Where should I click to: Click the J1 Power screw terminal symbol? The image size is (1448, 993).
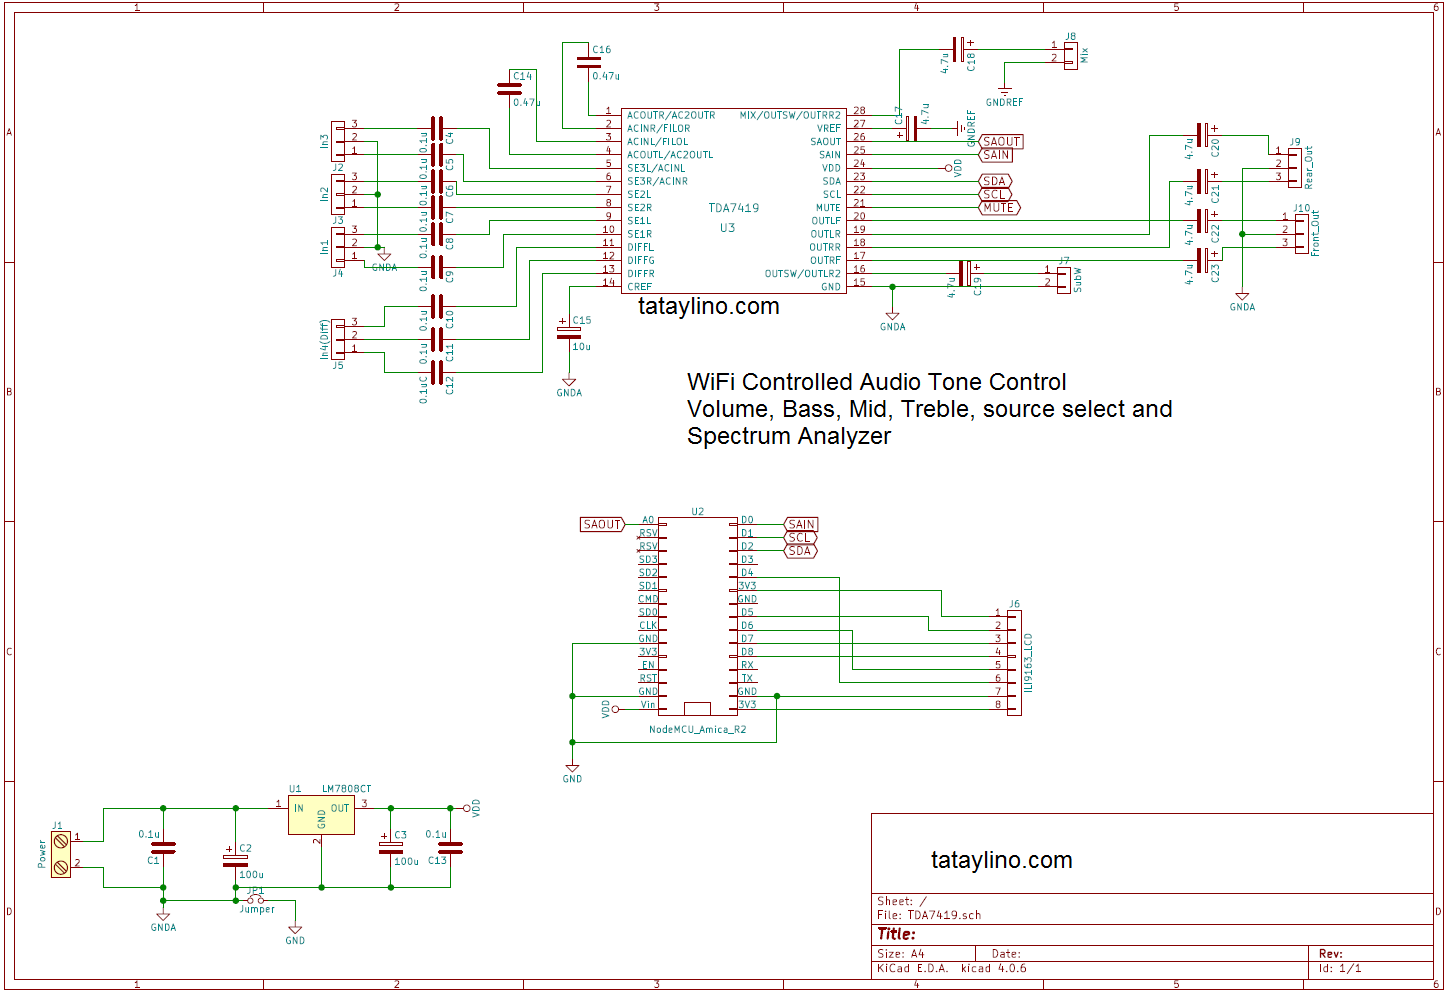pyautogui.click(x=61, y=854)
